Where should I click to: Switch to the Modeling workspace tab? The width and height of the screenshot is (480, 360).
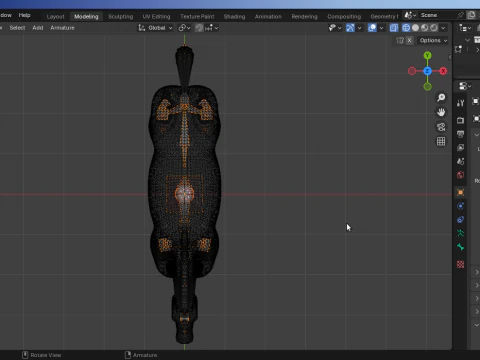[x=86, y=16]
